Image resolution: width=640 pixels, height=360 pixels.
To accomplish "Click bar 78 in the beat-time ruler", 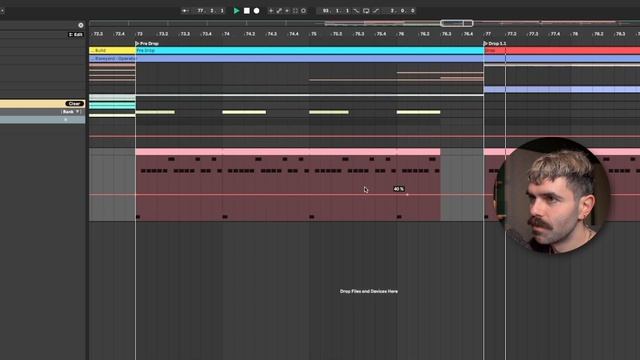I will (575, 34).
